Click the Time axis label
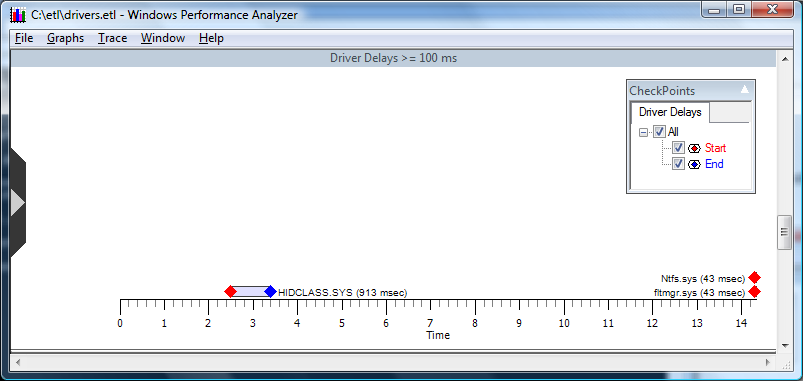This screenshot has height=381, width=803. click(x=438, y=335)
